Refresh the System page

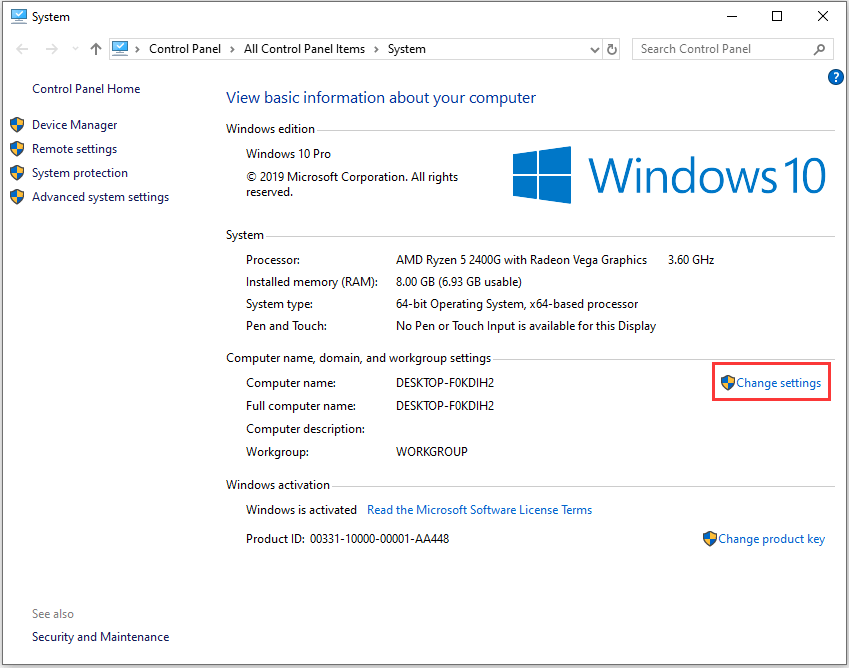[x=612, y=49]
